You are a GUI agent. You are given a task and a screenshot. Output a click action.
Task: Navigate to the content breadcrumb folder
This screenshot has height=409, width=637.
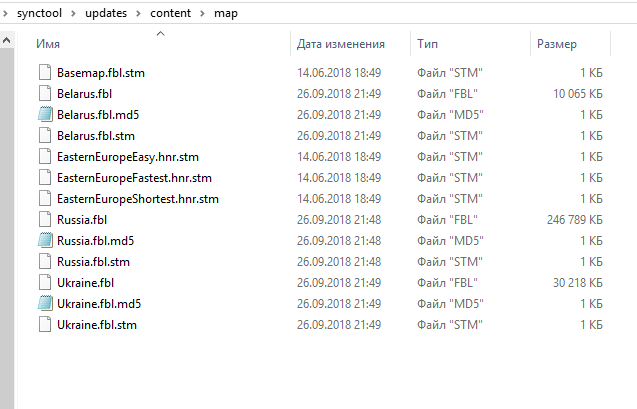click(170, 13)
